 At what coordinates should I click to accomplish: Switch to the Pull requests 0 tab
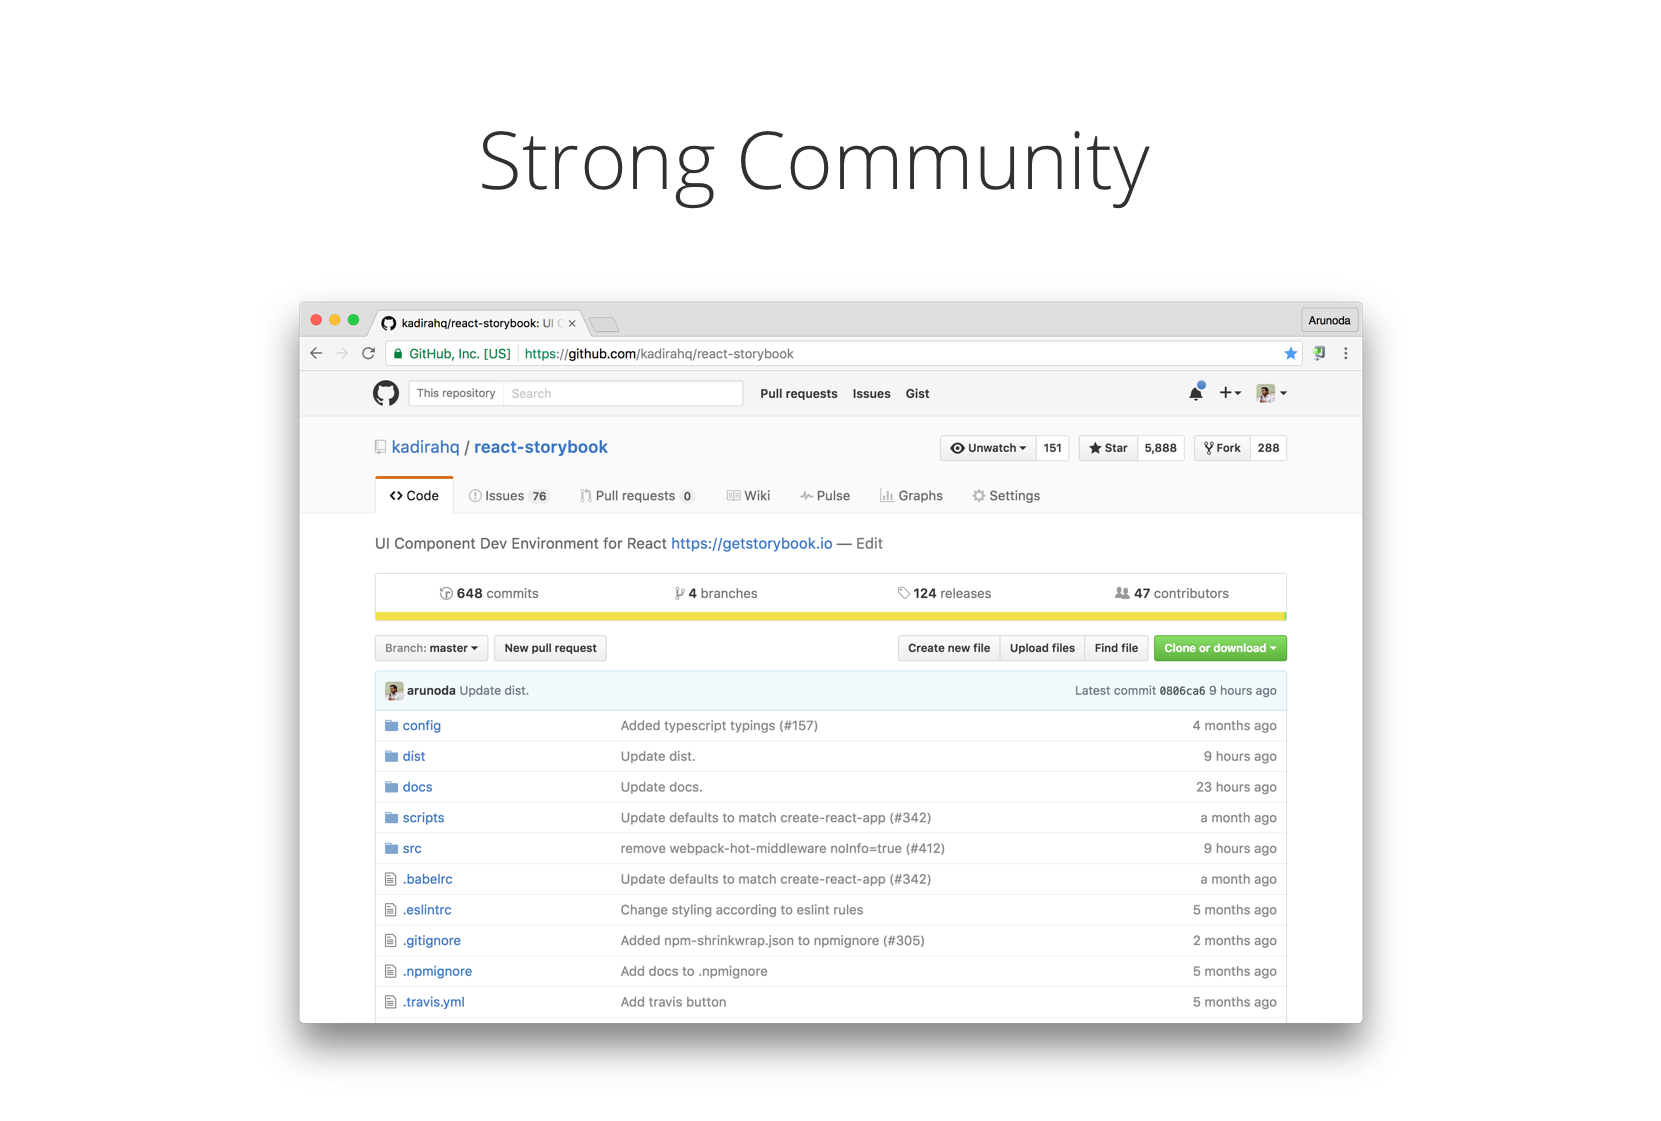tap(637, 496)
